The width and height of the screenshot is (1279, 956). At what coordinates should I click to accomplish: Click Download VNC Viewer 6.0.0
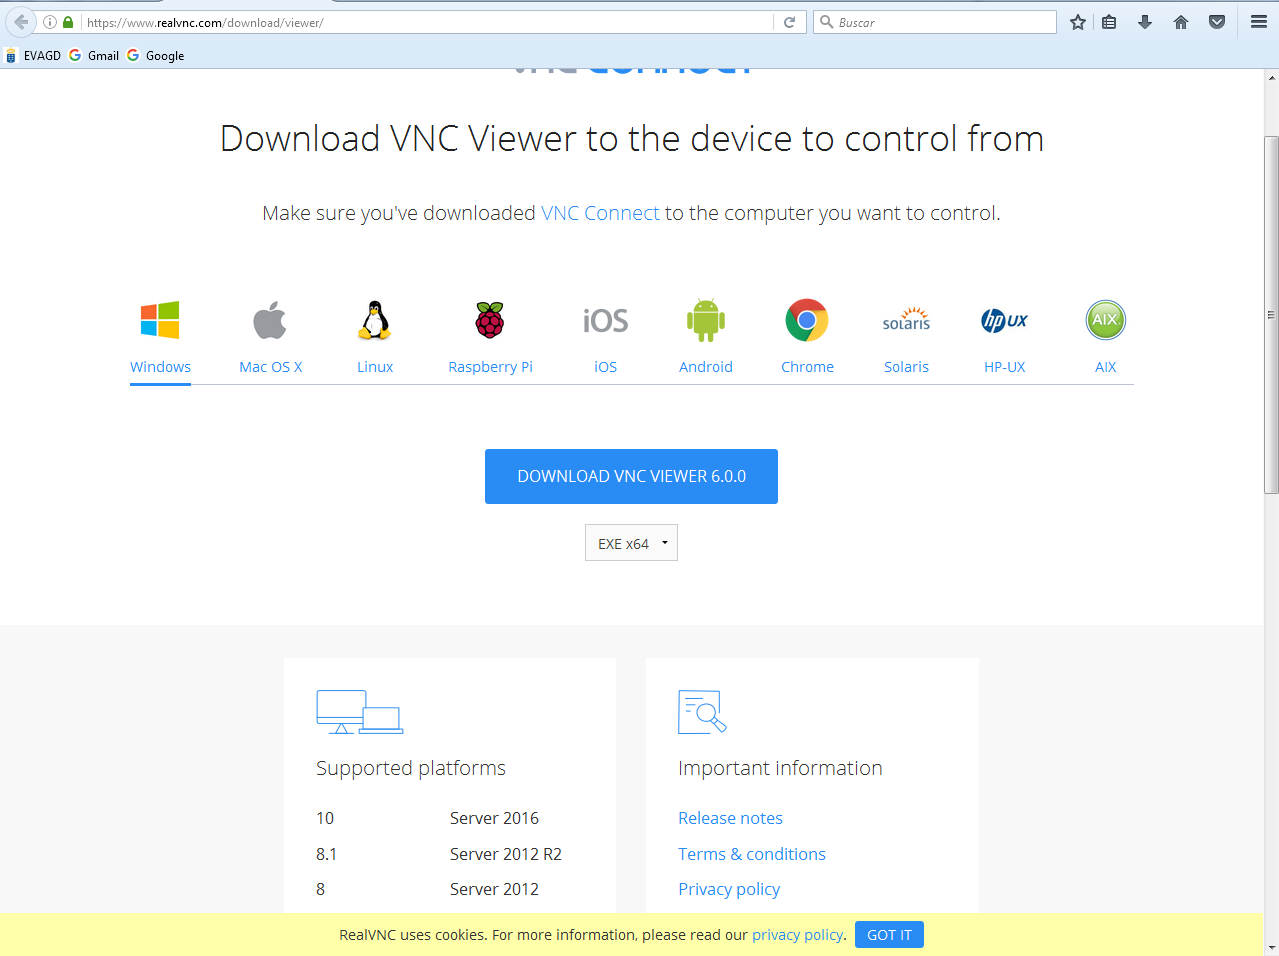click(630, 476)
